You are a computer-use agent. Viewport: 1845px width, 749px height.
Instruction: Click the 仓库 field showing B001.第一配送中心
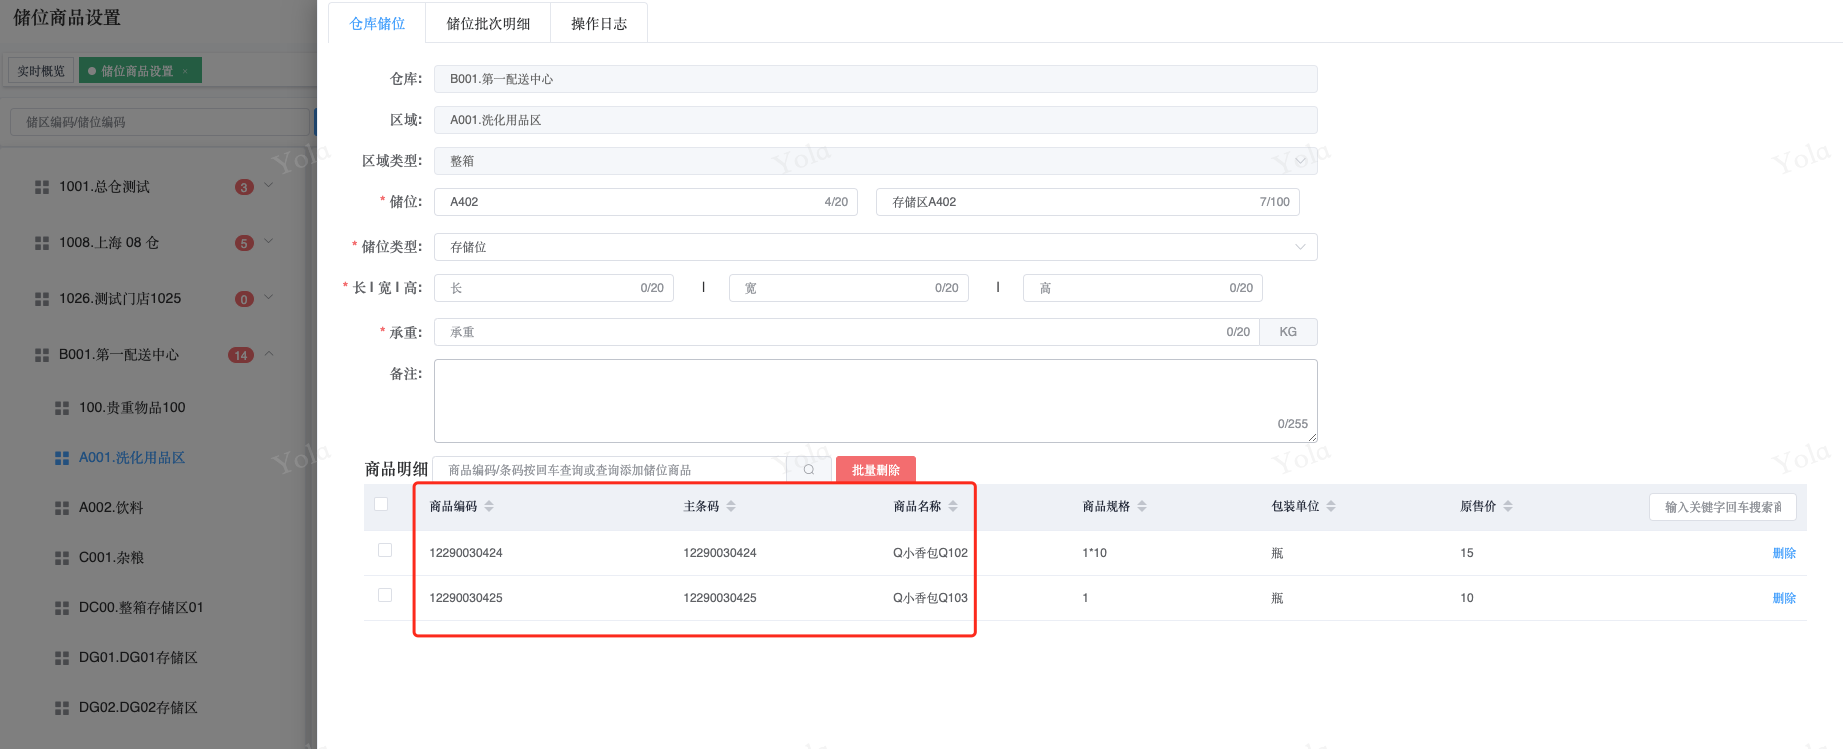[875, 79]
